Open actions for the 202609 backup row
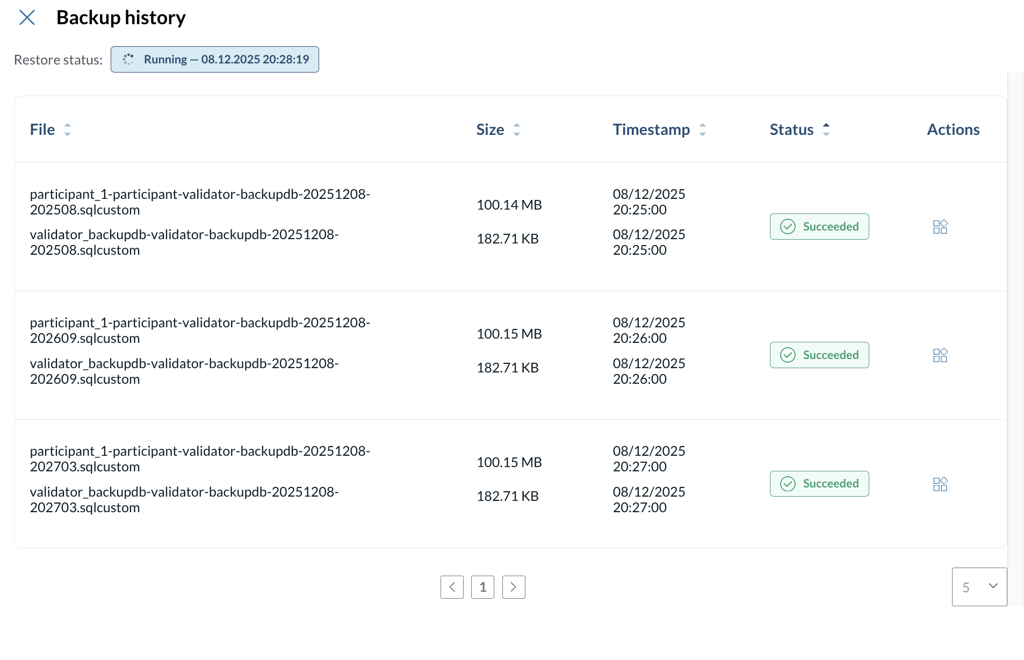1024x660 pixels. tap(940, 355)
